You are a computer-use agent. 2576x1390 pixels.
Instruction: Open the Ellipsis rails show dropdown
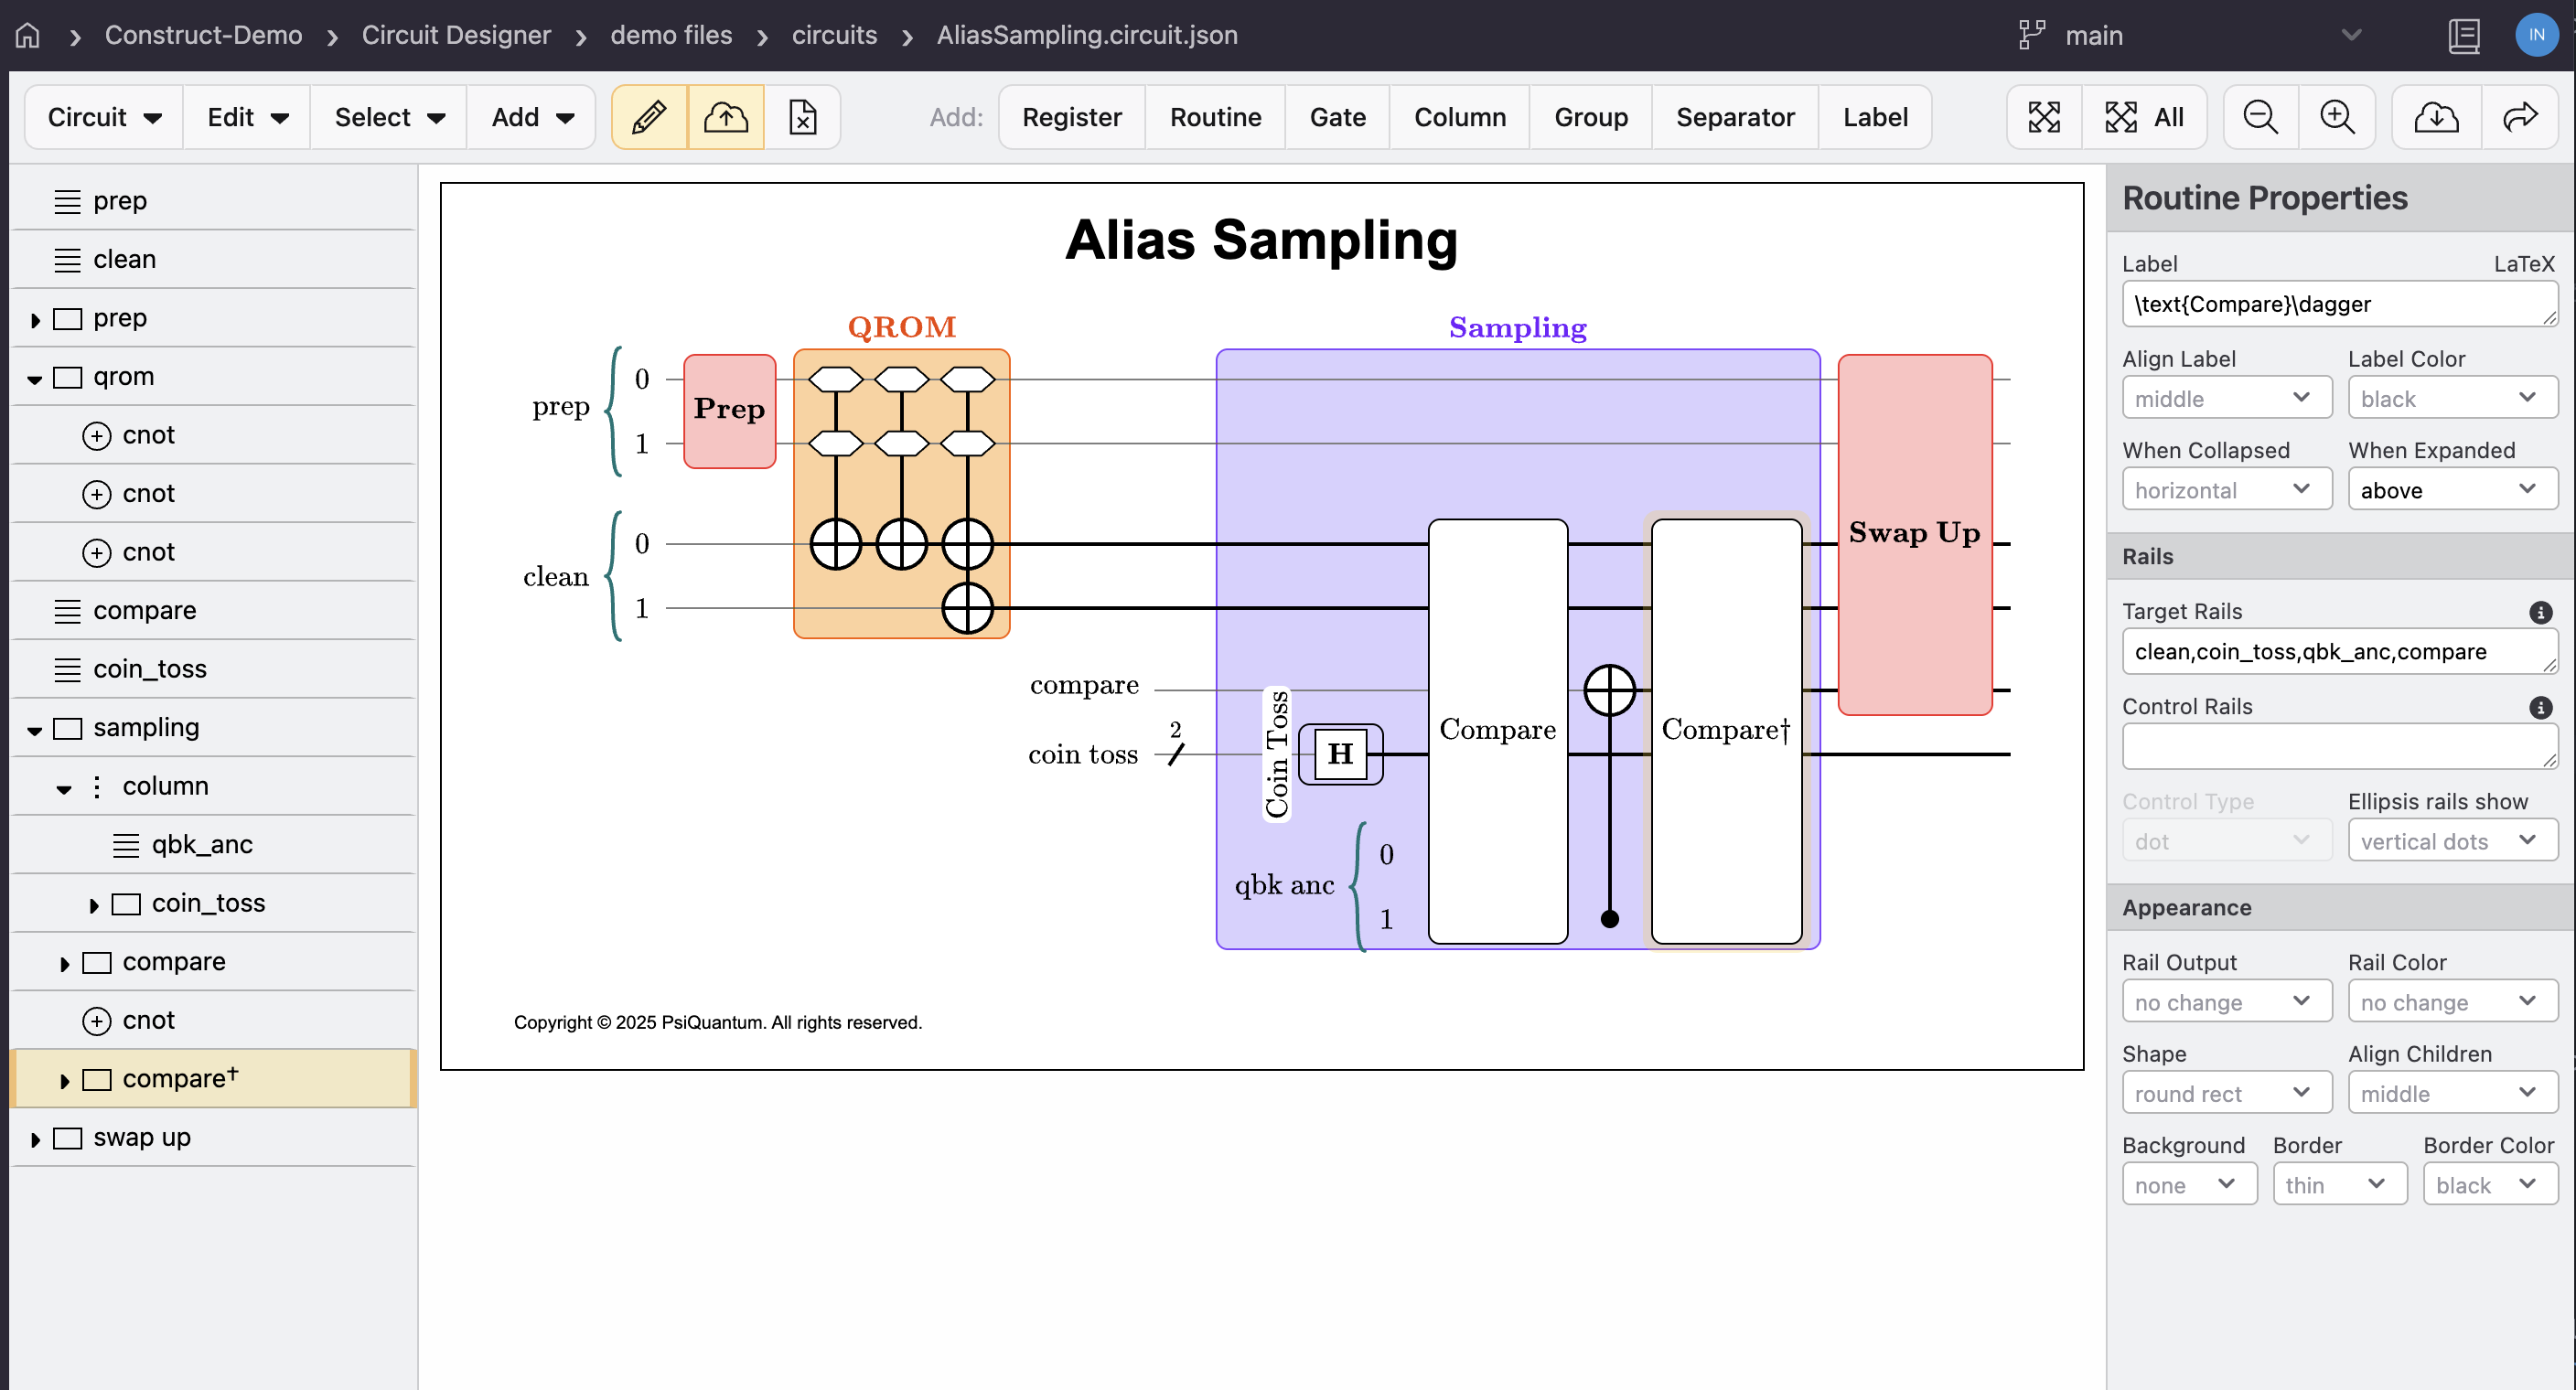pos(2452,841)
